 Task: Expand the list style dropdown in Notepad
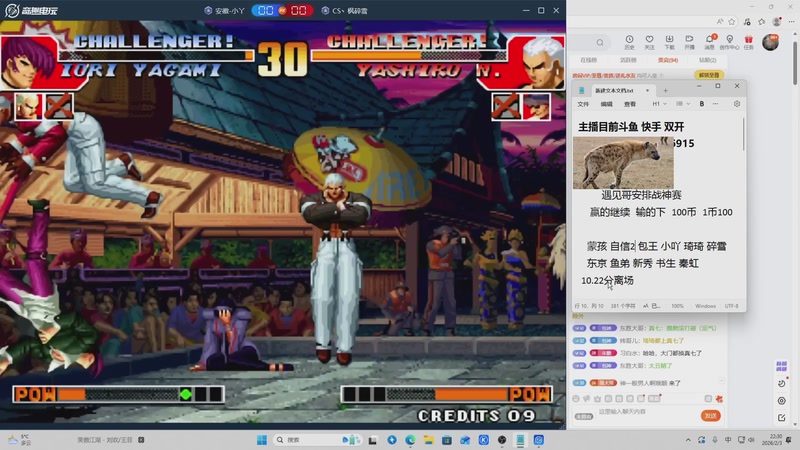pyautogui.click(x=683, y=104)
